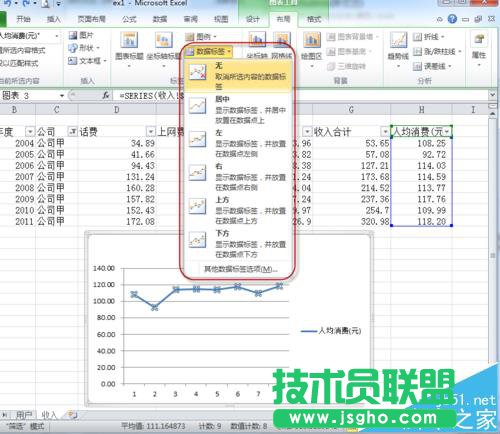Open Excel Help question mark icon
This screenshot has width=500, height=434.
(x=452, y=19)
